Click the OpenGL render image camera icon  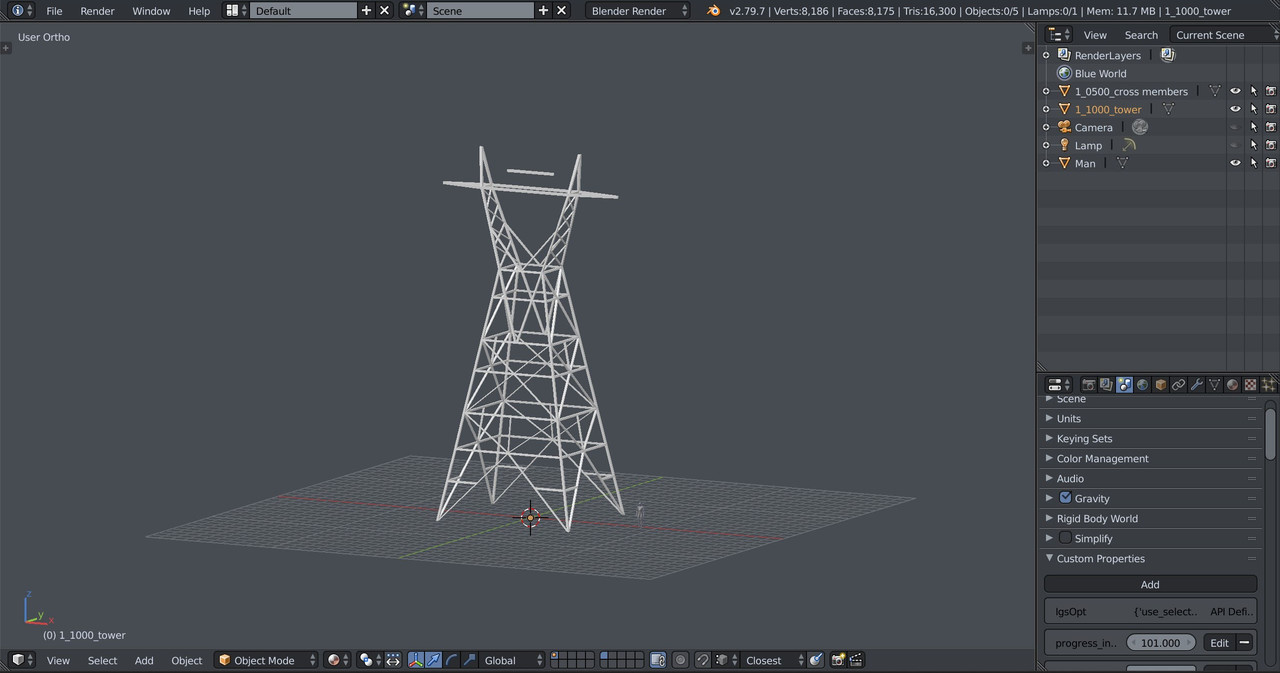pyautogui.click(x=838, y=660)
